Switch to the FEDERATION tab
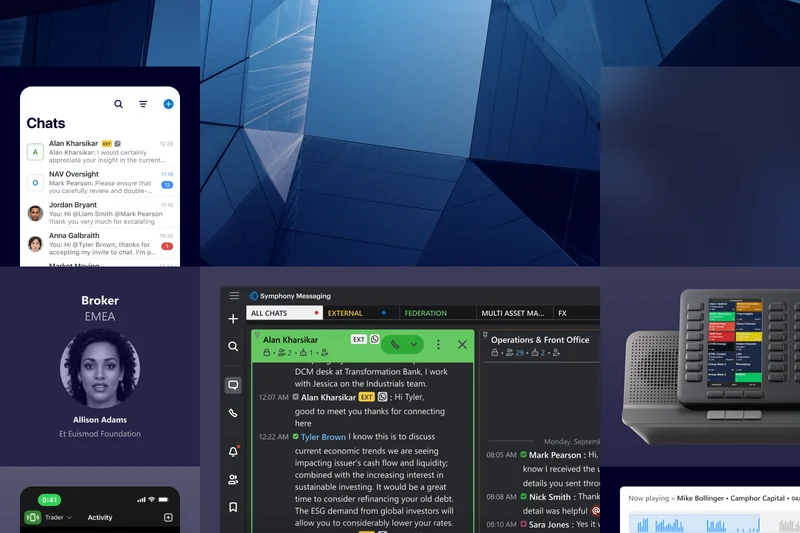 425,313
